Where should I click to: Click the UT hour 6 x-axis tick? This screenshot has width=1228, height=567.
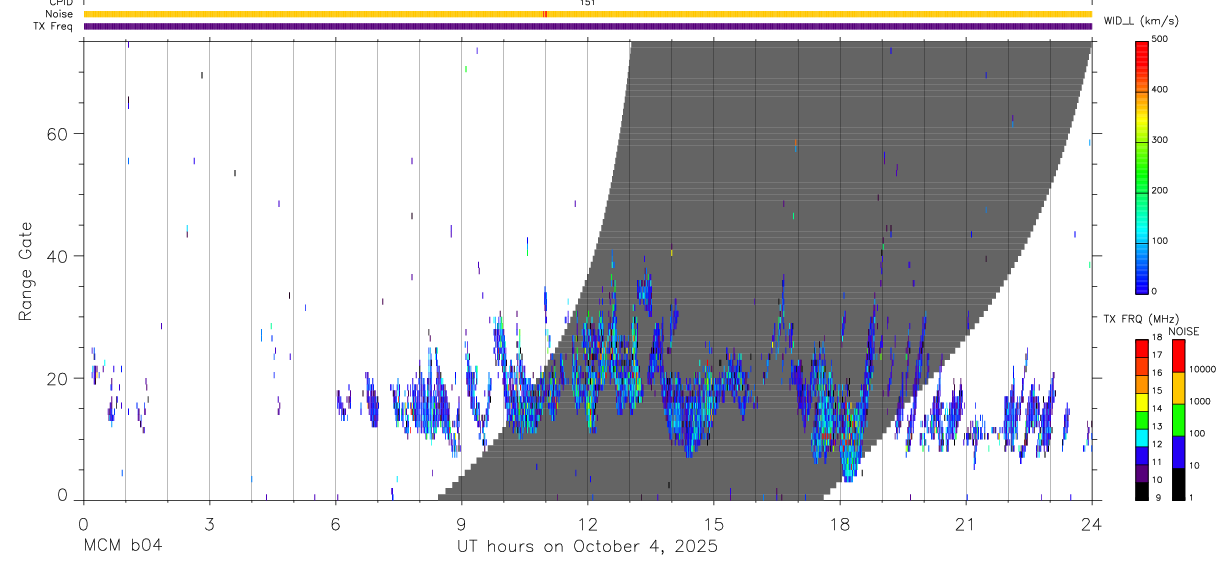click(335, 524)
